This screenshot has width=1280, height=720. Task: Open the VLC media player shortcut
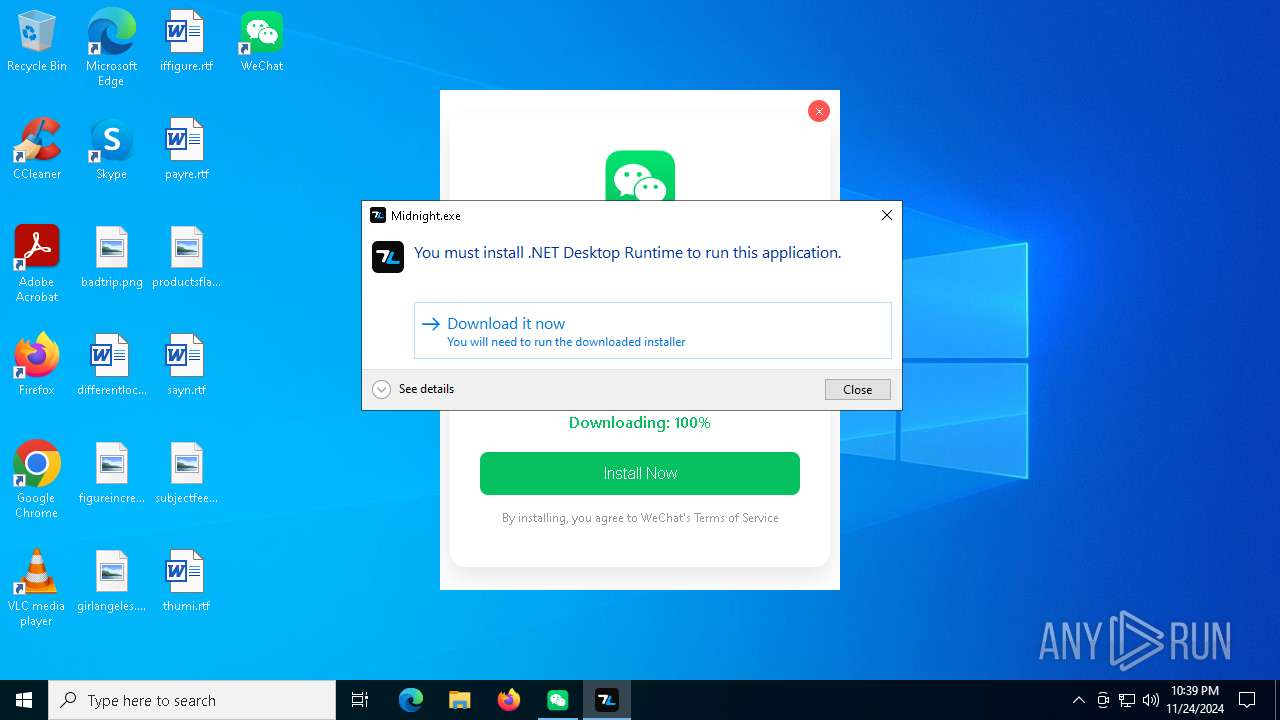tap(37, 588)
